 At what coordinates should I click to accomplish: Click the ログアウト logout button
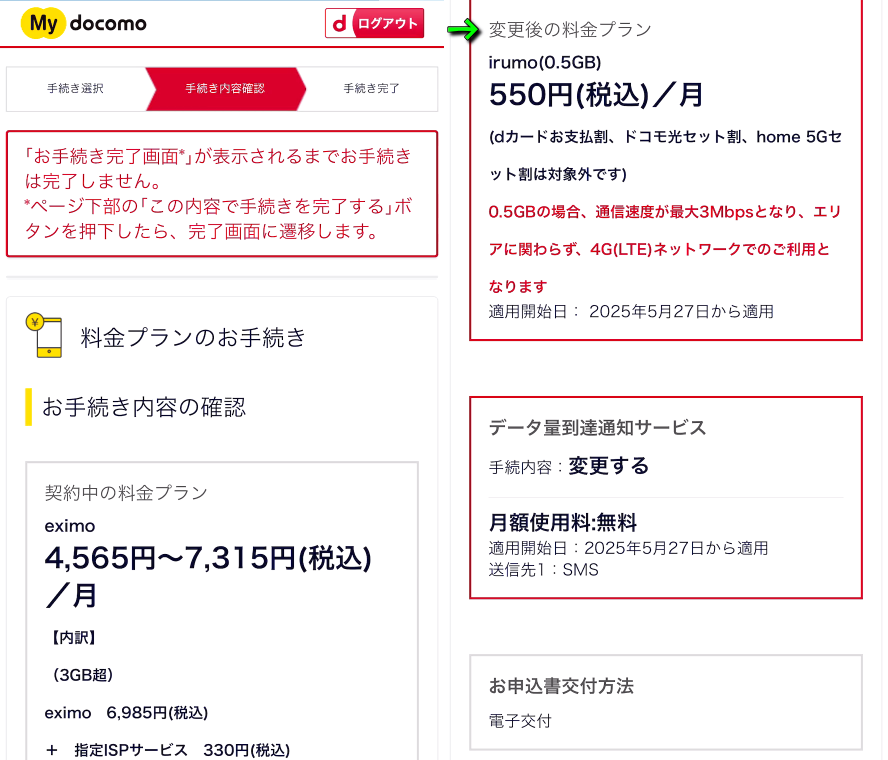tap(374, 23)
